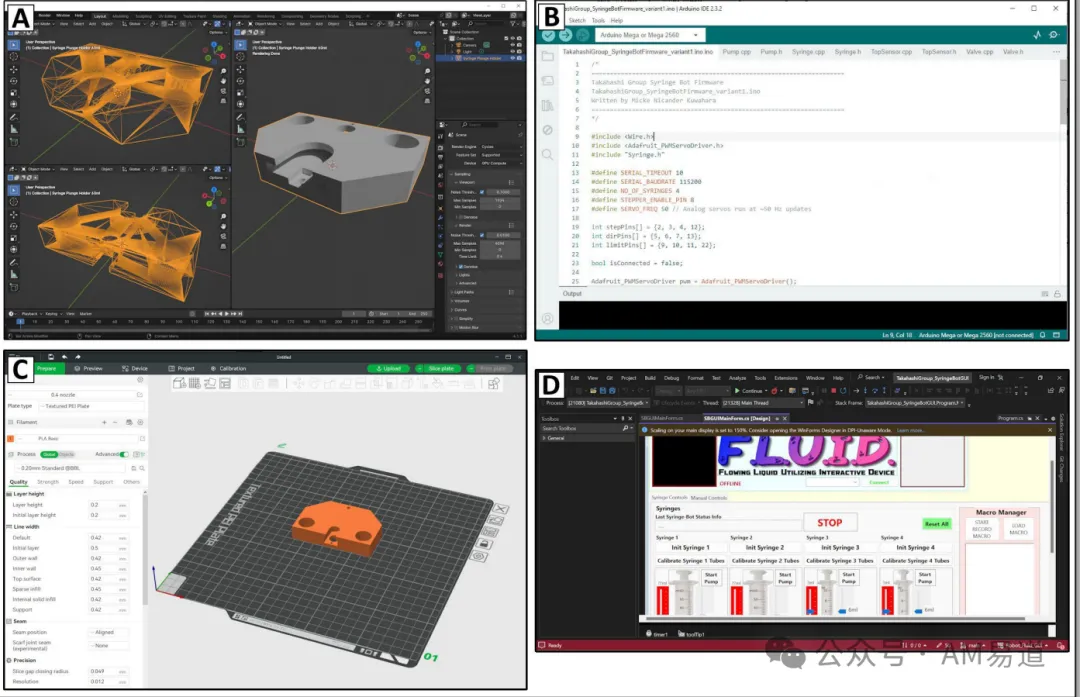
Task: Toggle the Advanced switch in Bambu Studio
Action: tap(124, 455)
